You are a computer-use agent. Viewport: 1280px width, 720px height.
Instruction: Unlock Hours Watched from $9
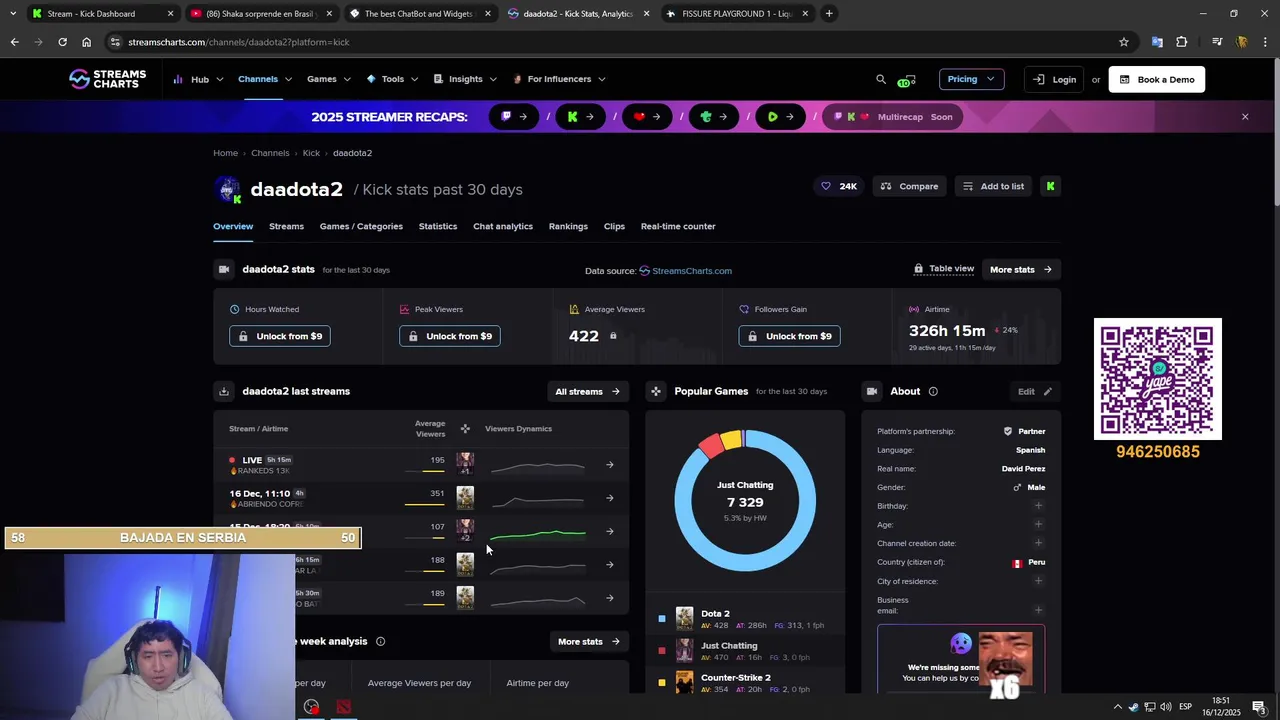click(280, 336)
